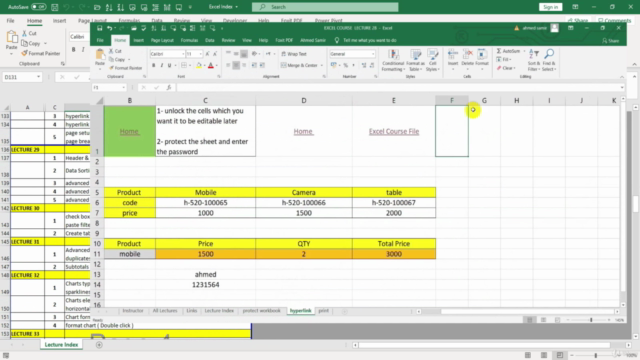The image size is (640, 360).
Task: Click Tell me what you want to do
Action: coord(365,40)
